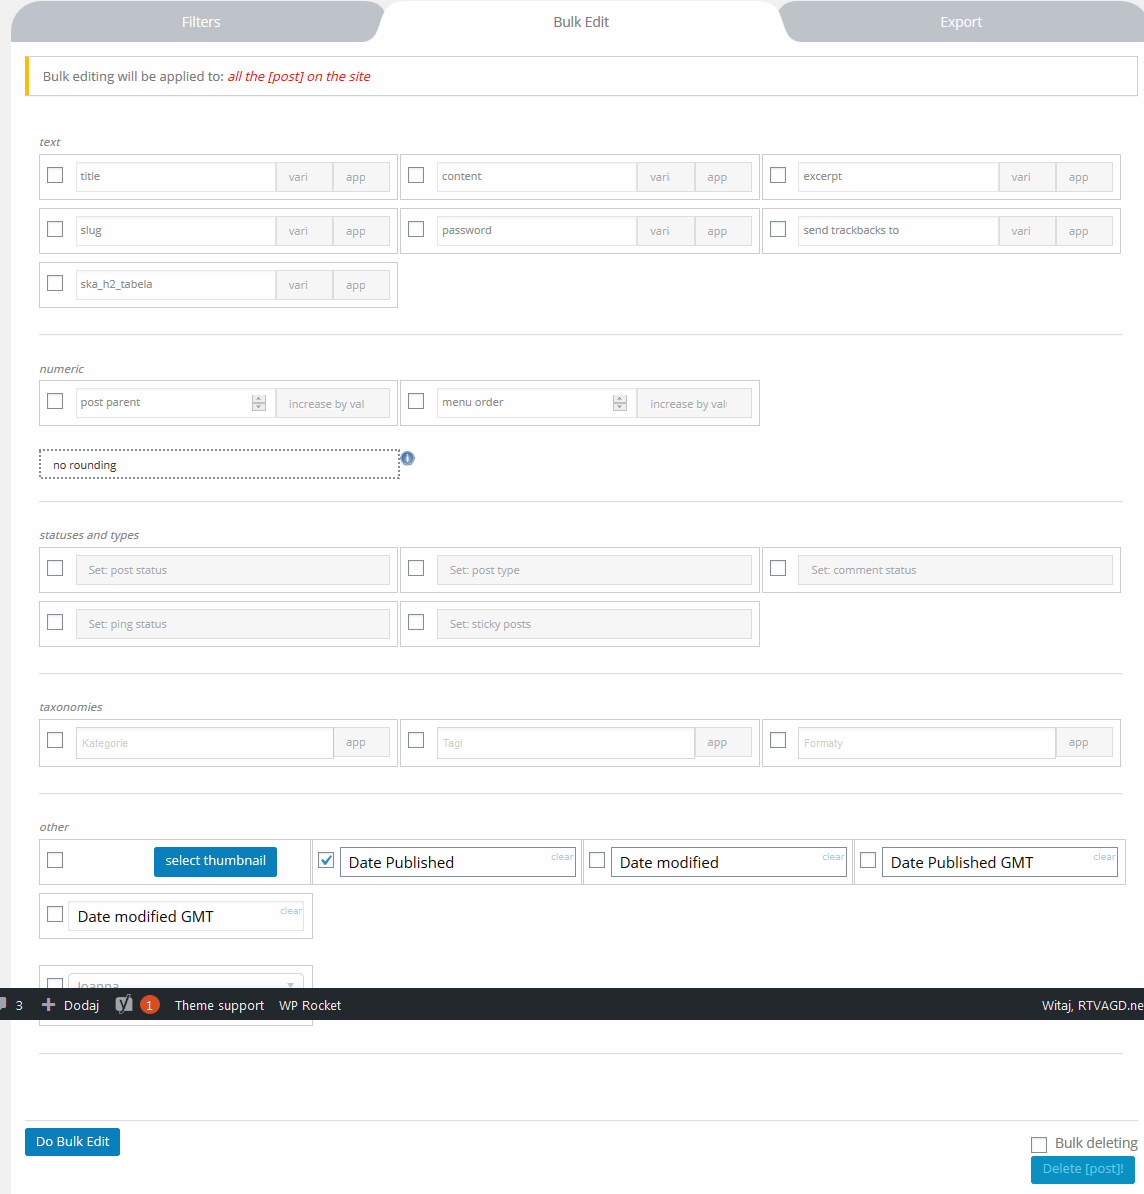Click stepper arrows on menu order field
This screenshot has width=1144, height=1194.
coord(620,403)
